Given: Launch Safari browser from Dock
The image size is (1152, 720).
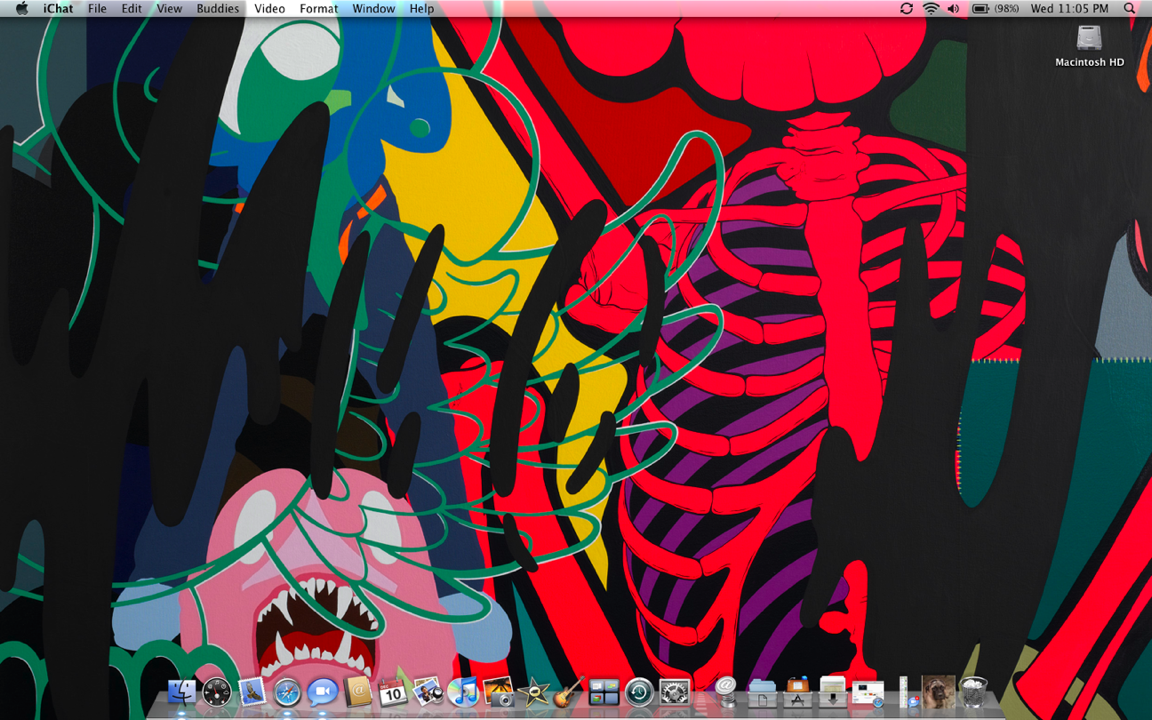Looking at the screenshot, I should tap(287, 692).
